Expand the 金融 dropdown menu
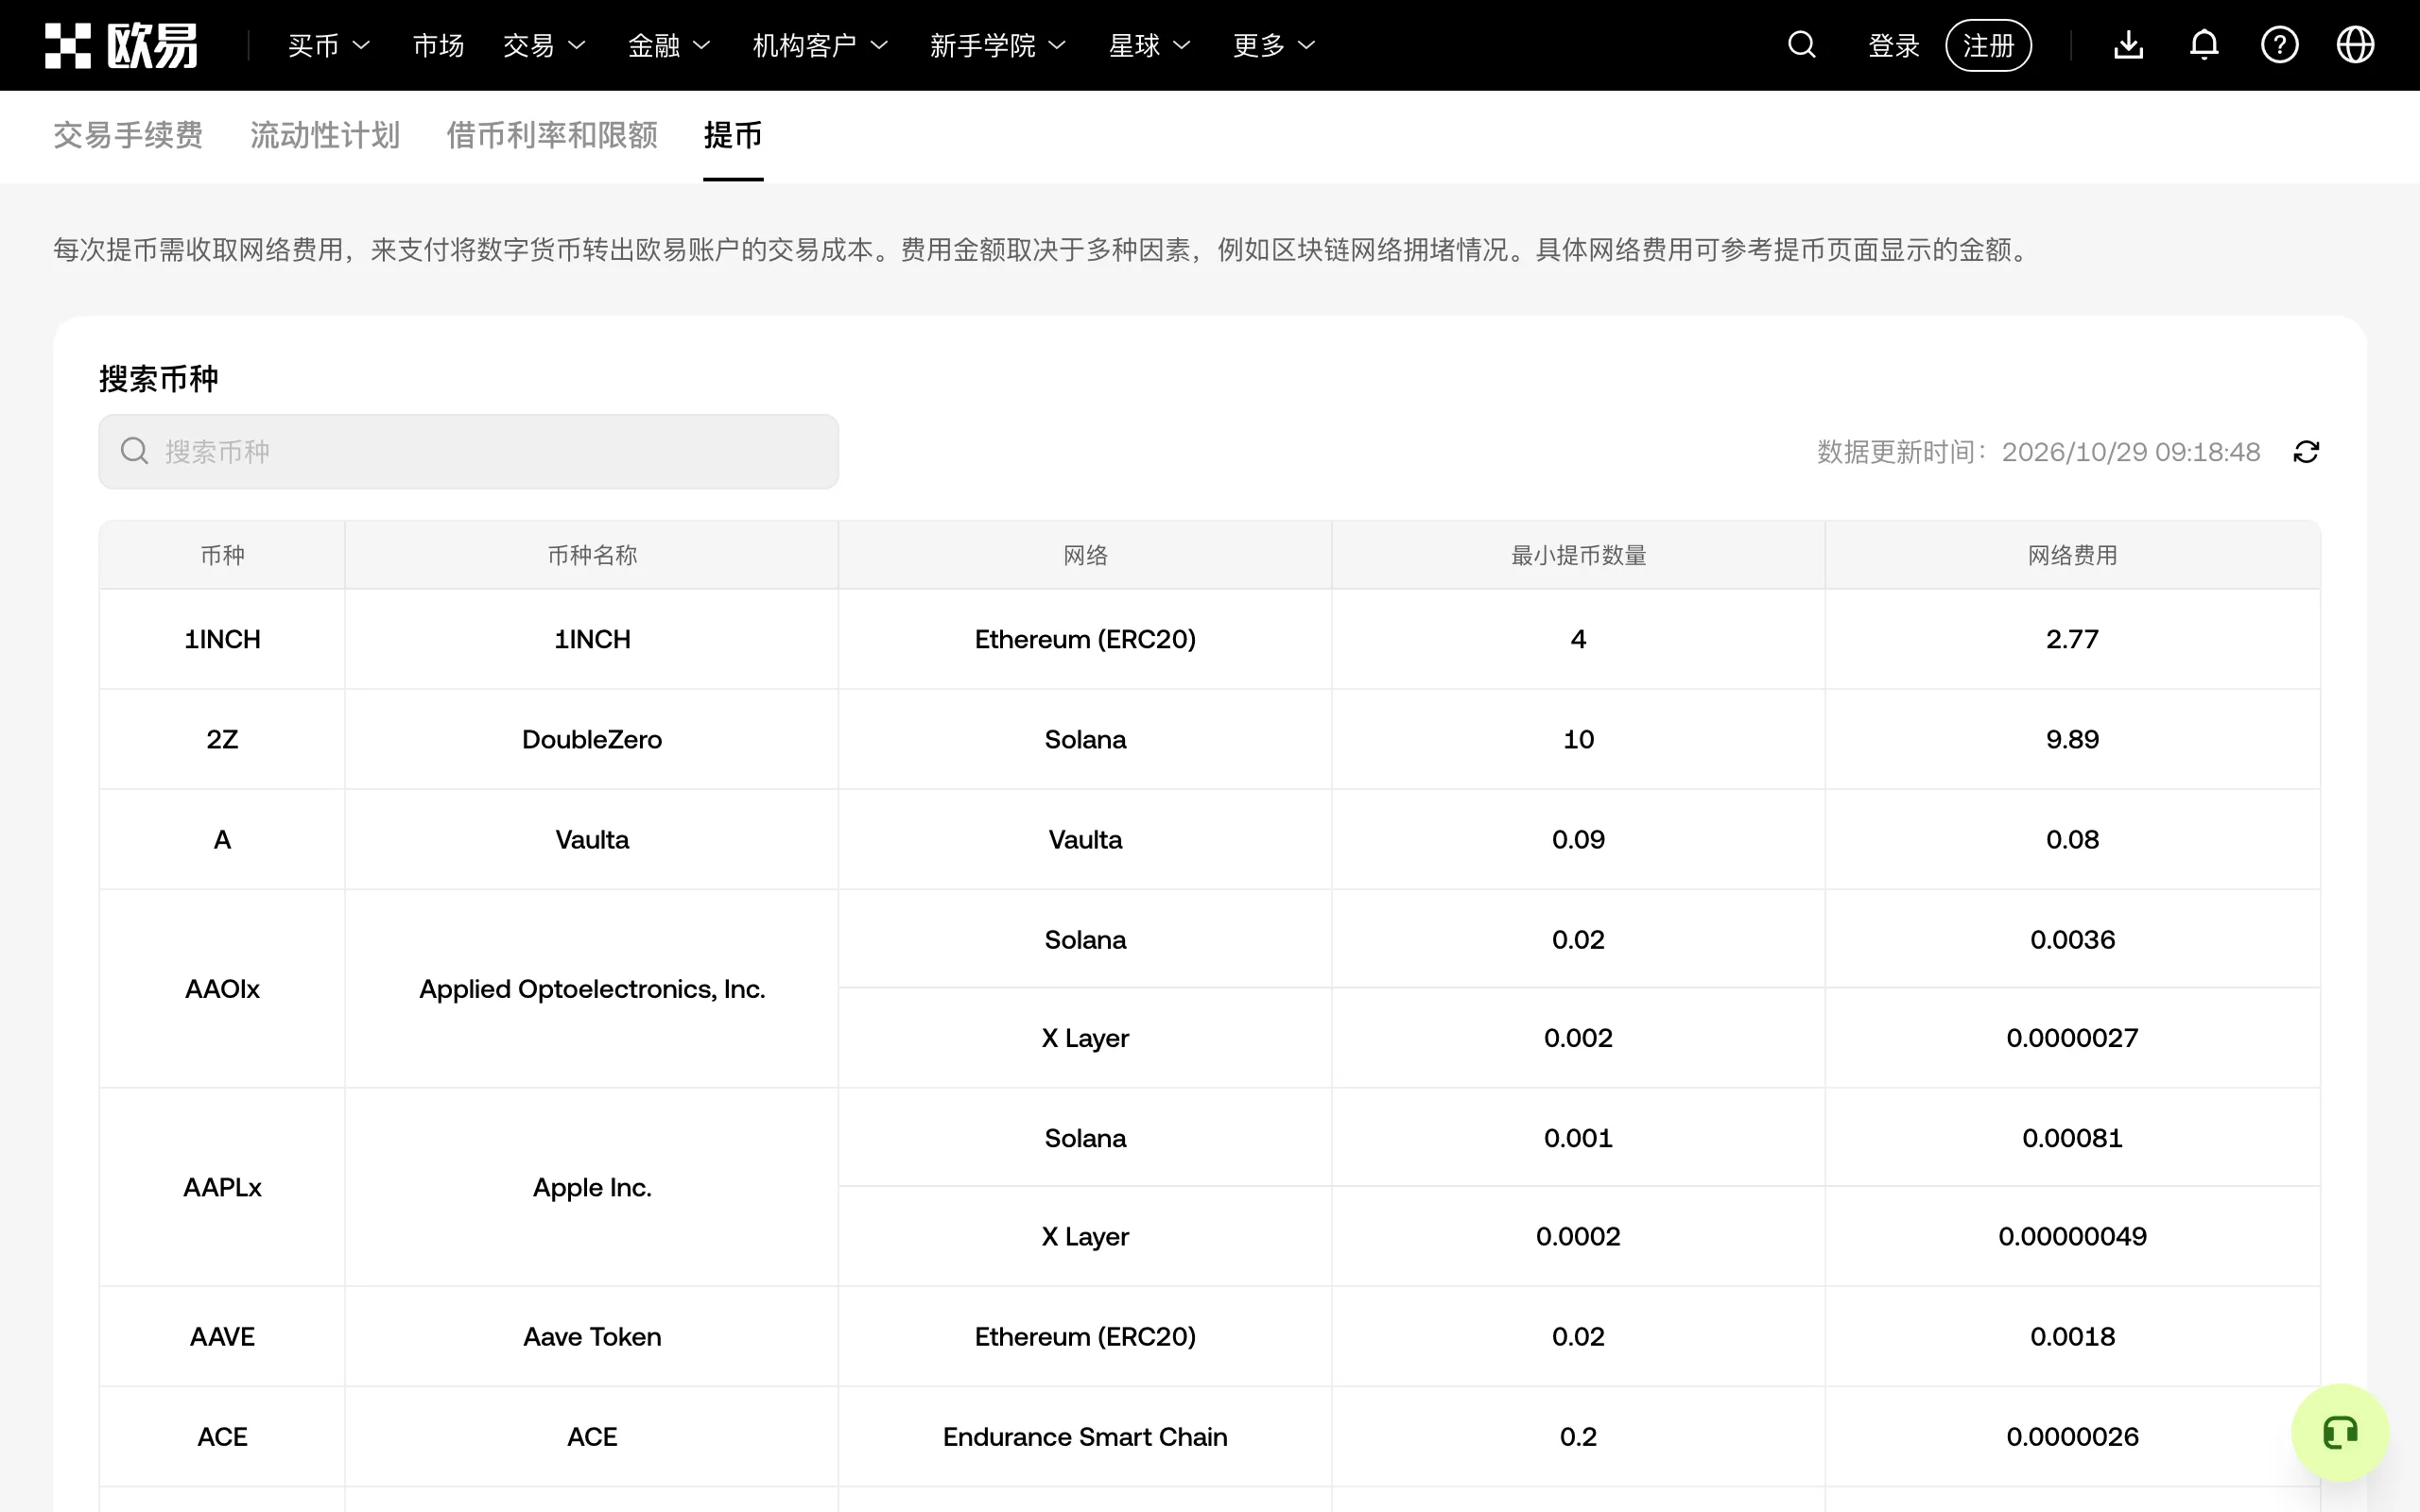The height and width of the screenshot is (1512, 2420). pos(669,45)
